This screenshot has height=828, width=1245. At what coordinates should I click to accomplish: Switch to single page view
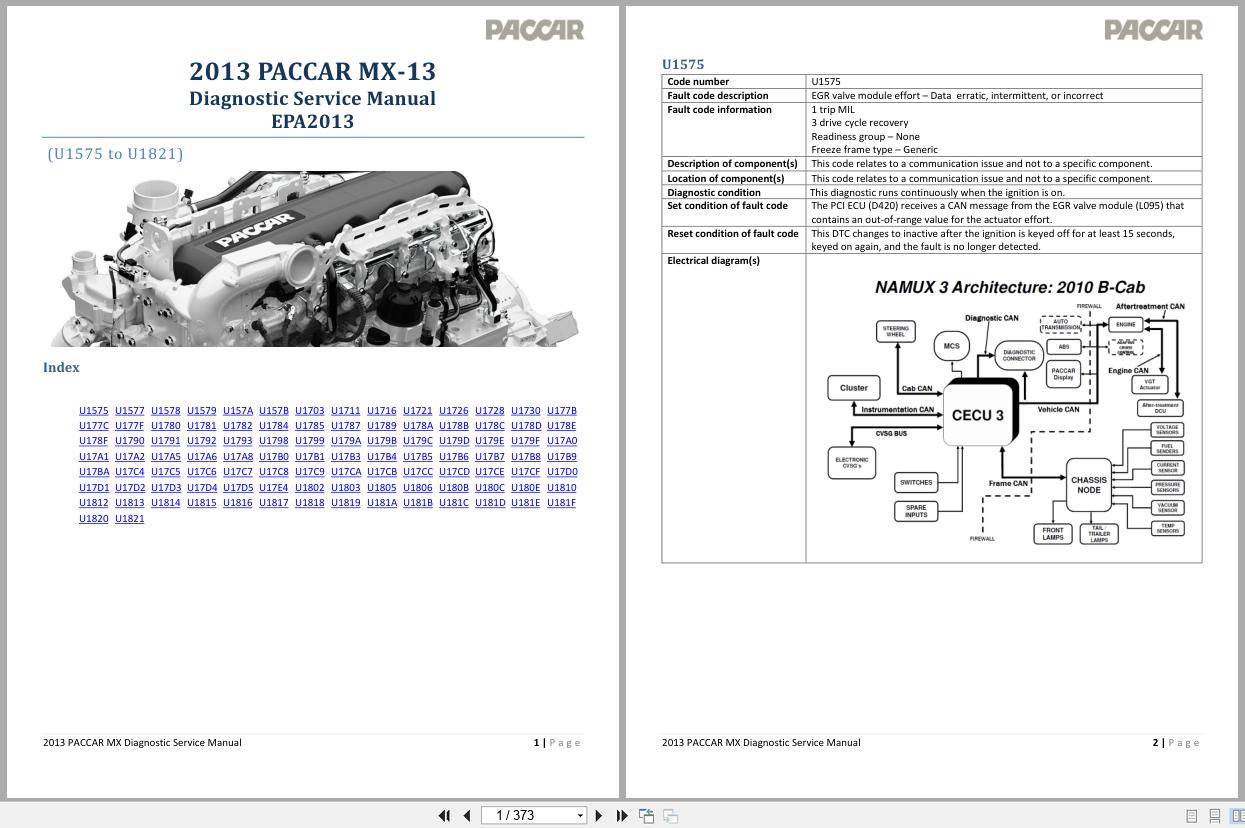click(1191, 816)
